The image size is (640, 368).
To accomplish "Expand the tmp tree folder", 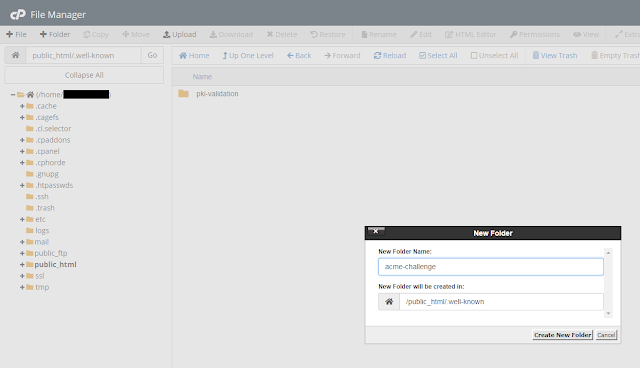I will [x=22, y=287].
